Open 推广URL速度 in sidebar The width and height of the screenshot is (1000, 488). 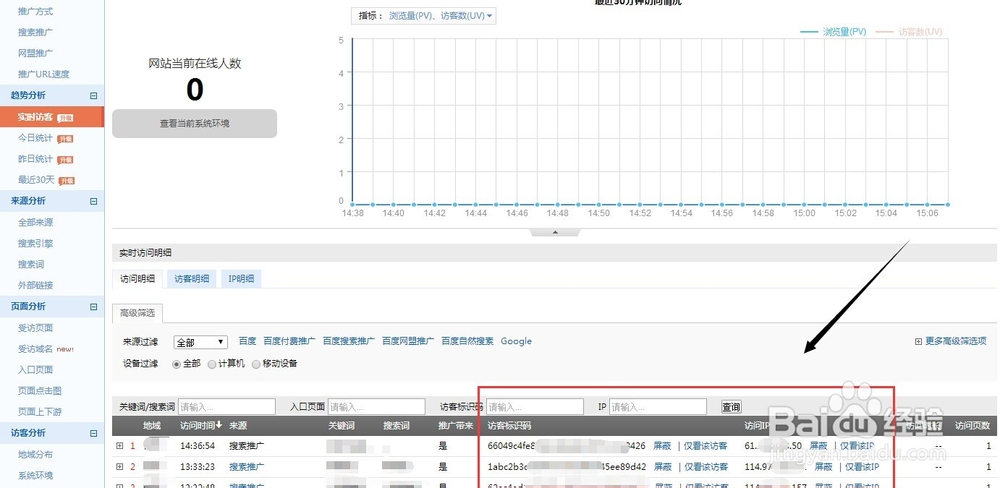coord(43,74)
